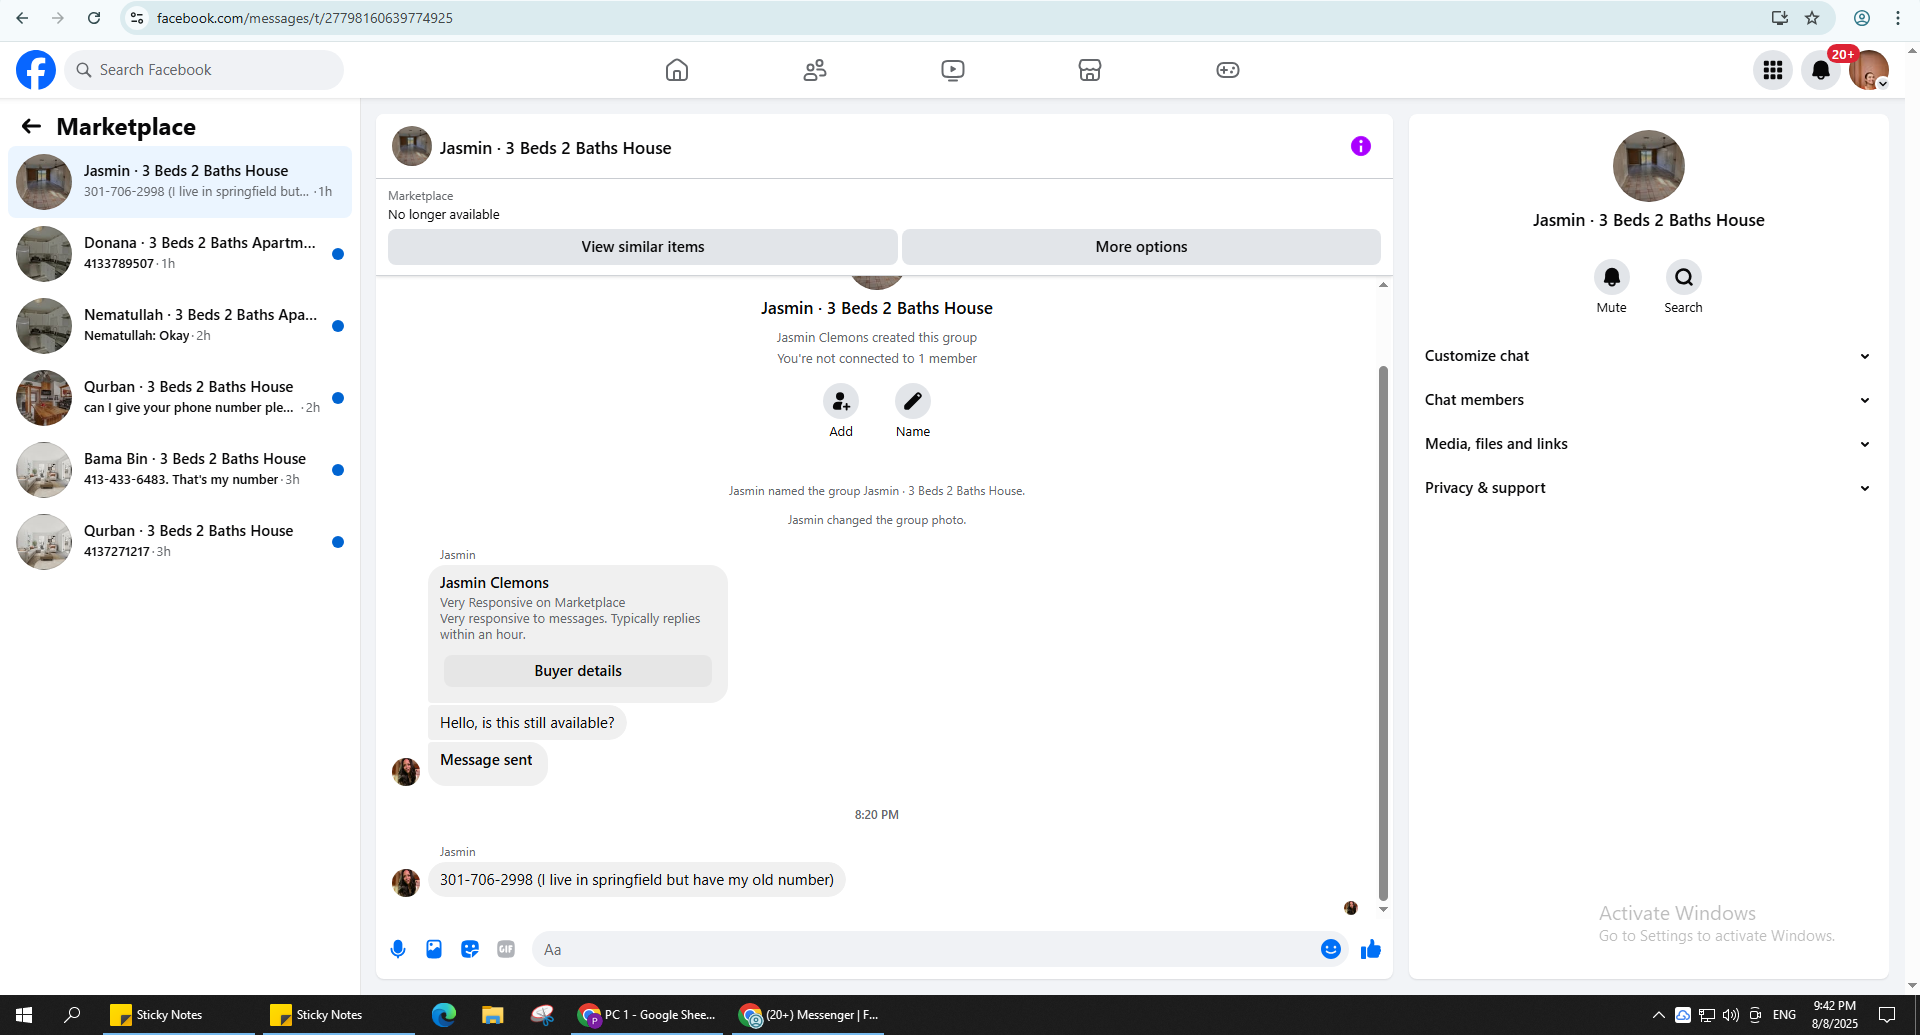Open the Bama Bin conversation
This screenshot has width=1920, height=1035.
click(180, 470)
